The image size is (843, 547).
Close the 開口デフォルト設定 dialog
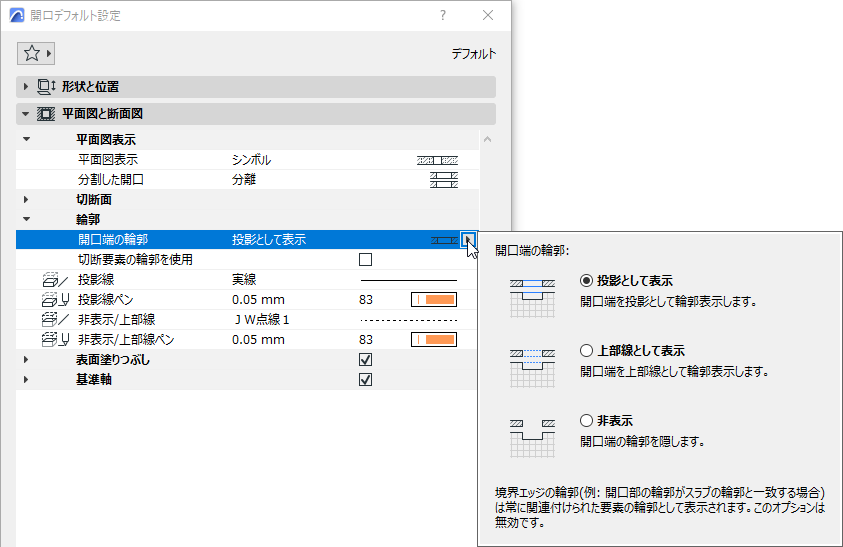pyautogui.click(x=488, y=15)
